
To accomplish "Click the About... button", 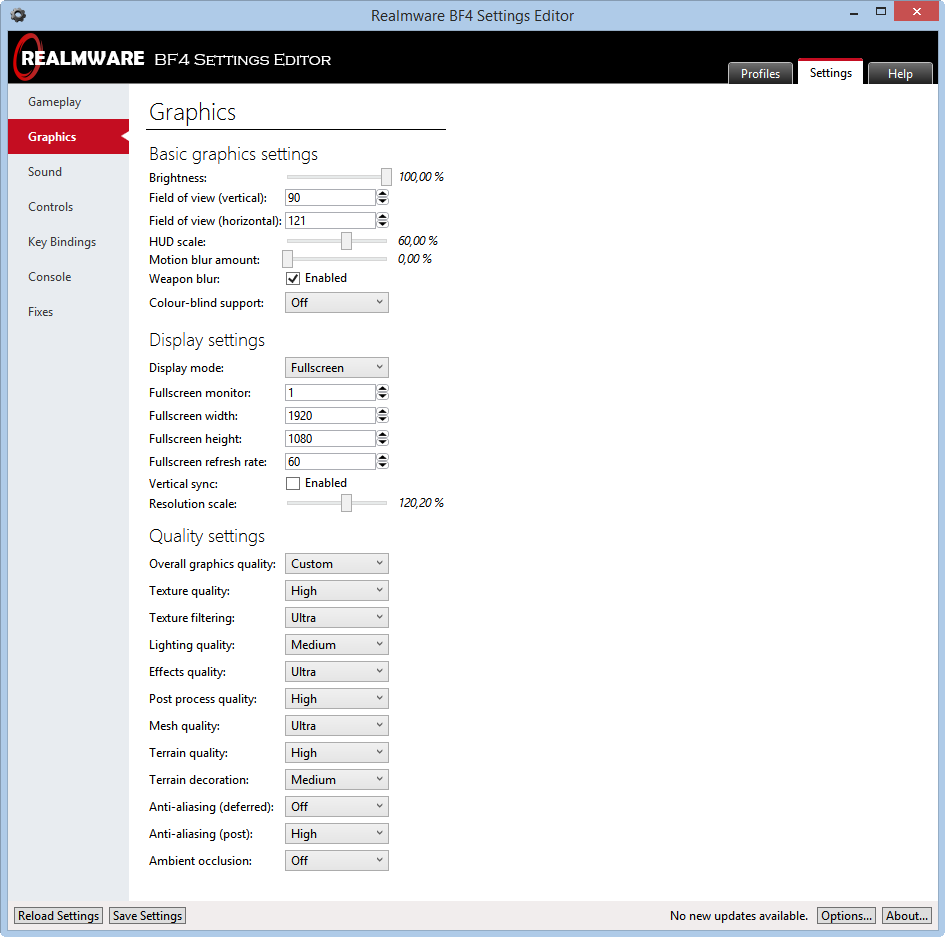I will tap(906, 915).
